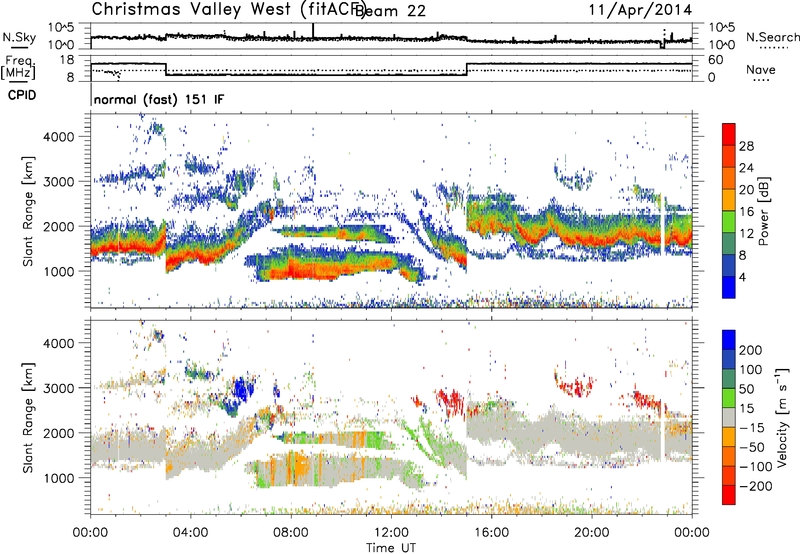Click the "04:00" time tick label
This screenshot has width=800, height=554.
tap(190, 533)
